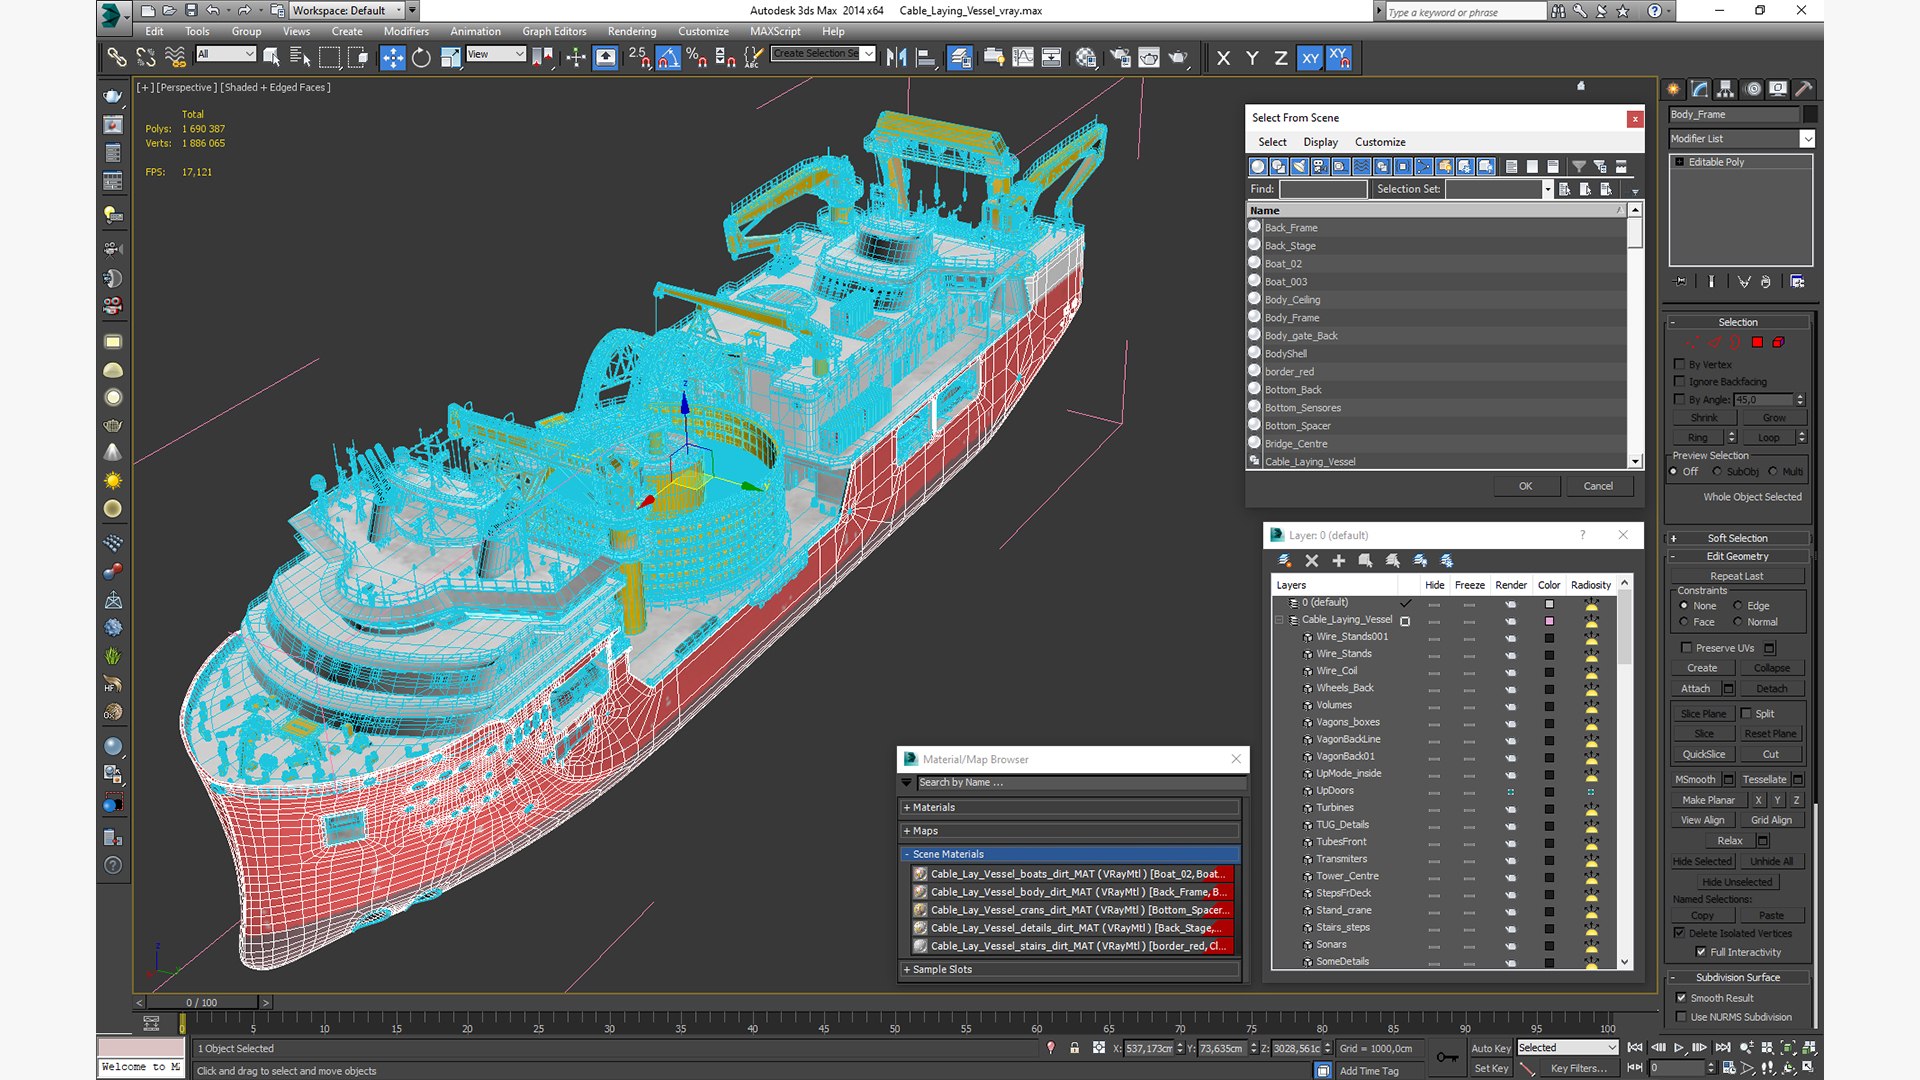Uncheck Smooth Result checkbox
1920x1080 pixels.
click(1681, 997)
